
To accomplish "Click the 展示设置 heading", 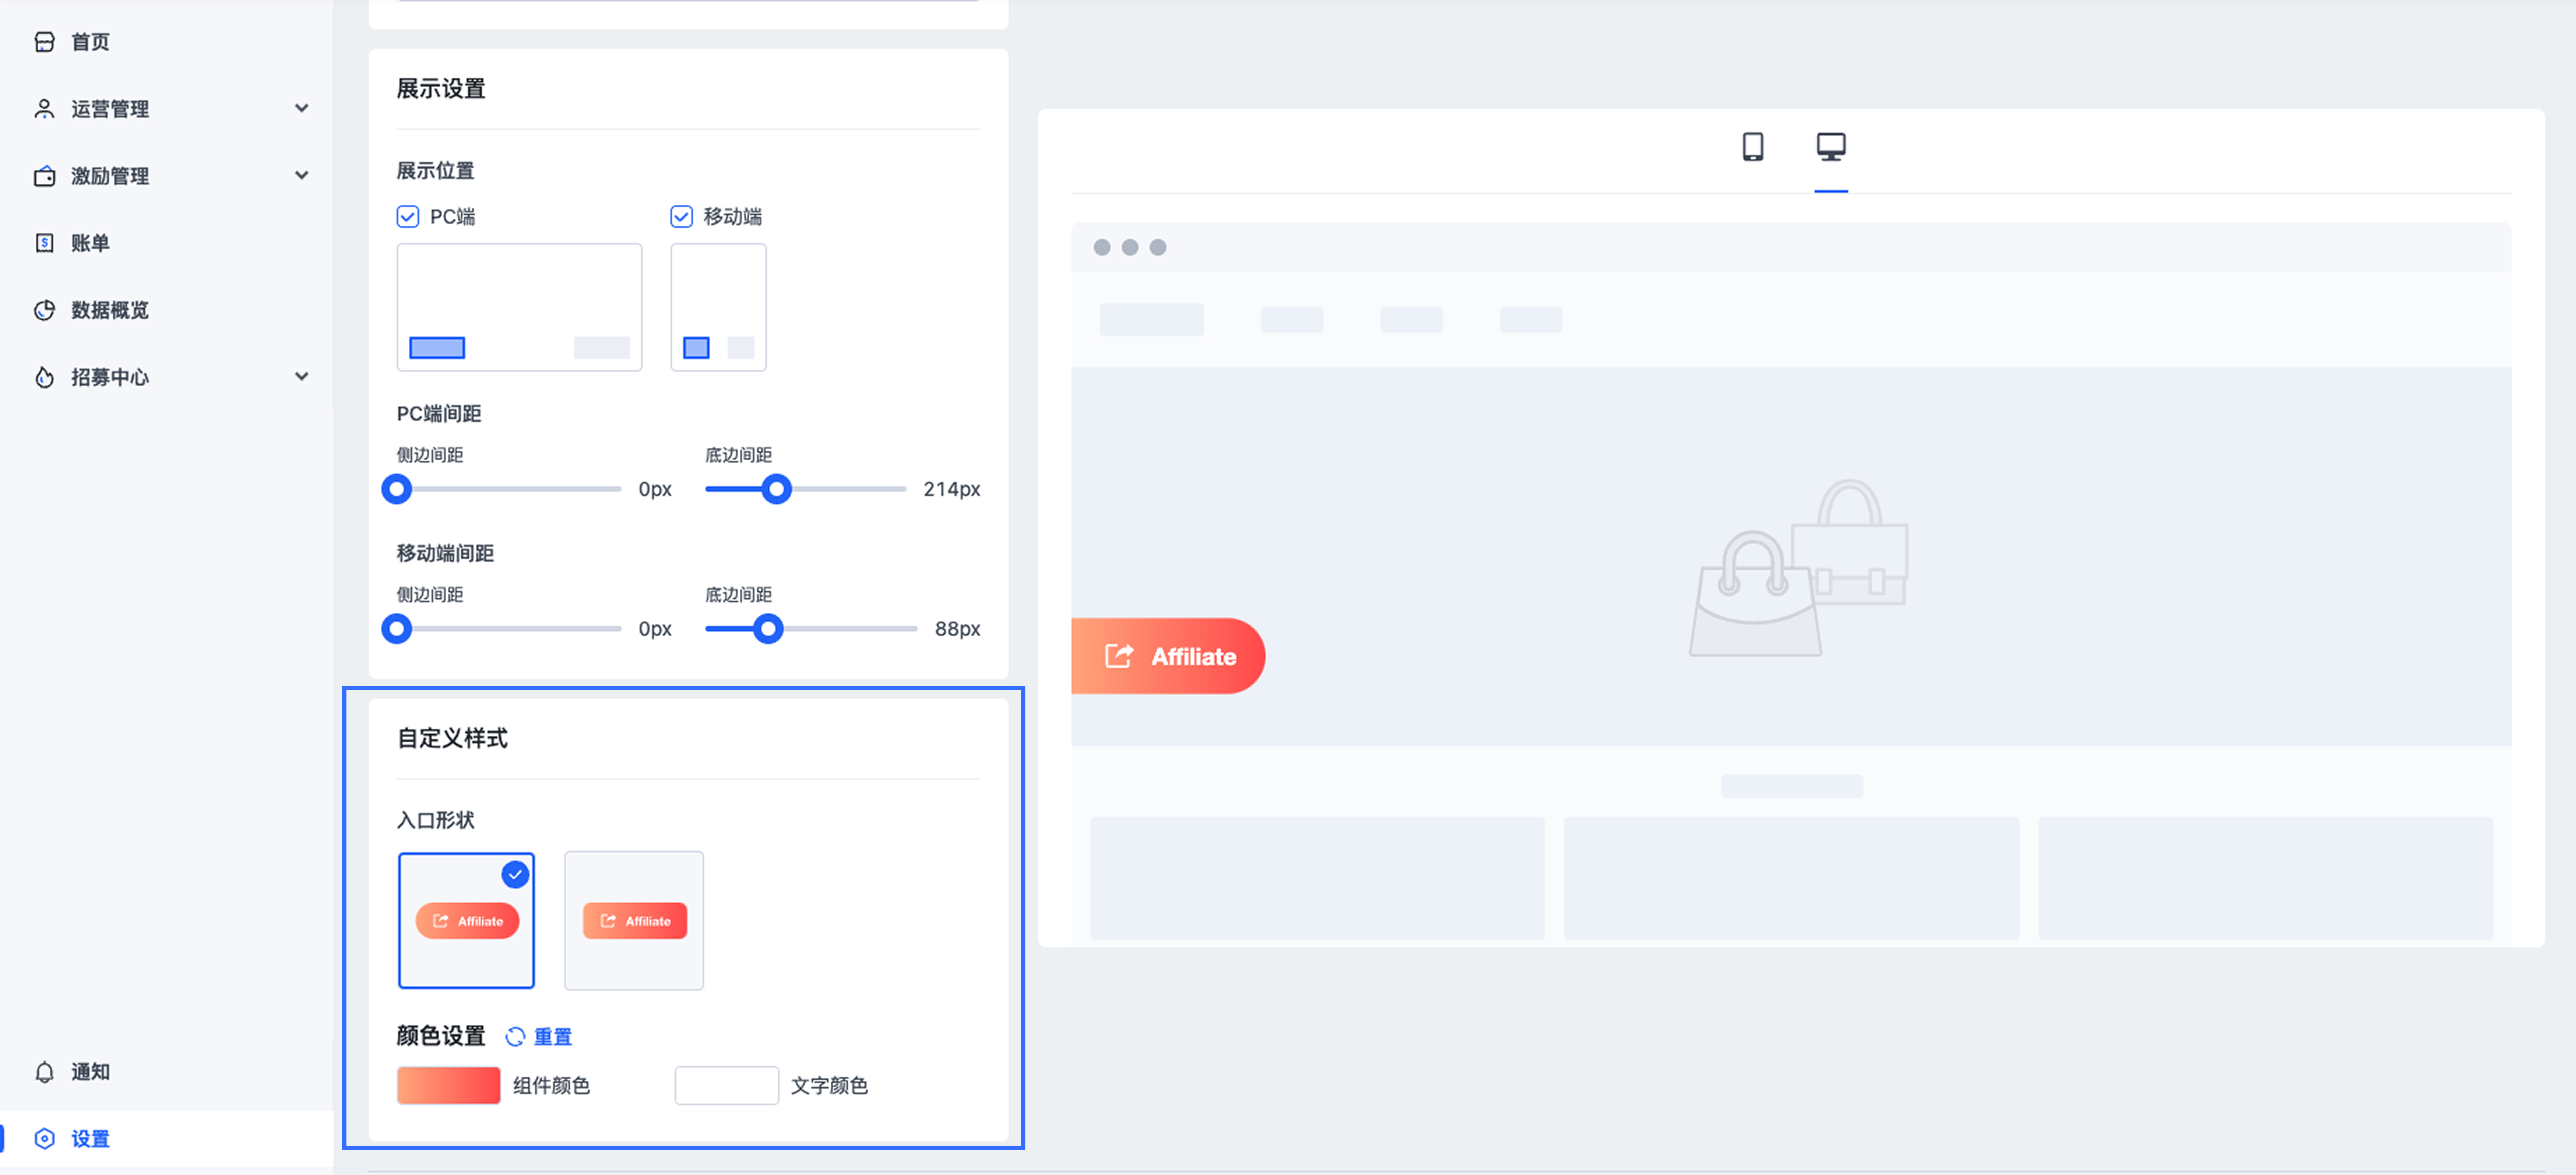I will point(441,89).
